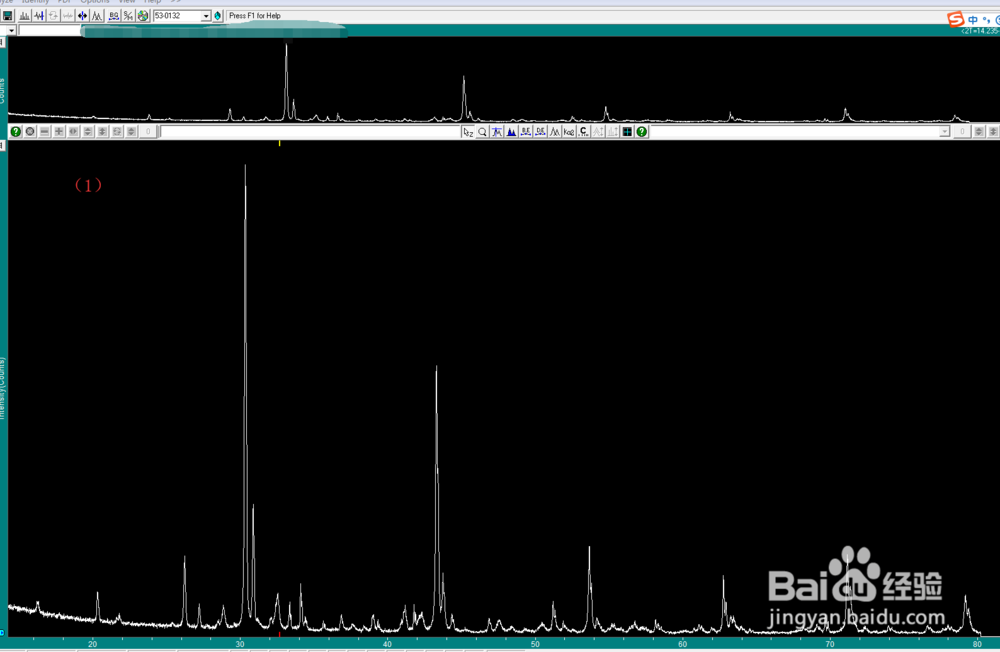Screen dimensions: 1000x652
Task: Click the histogram pattern icon in top toolbar
Action: (24, 16)
